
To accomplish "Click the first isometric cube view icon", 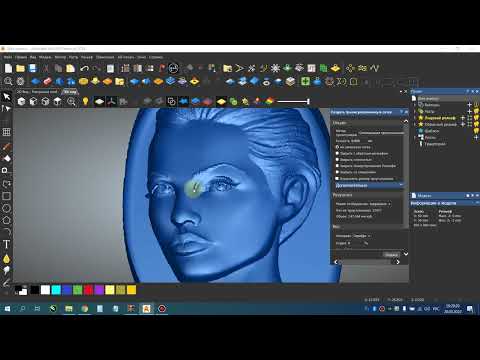I will [x=21, y=101].
